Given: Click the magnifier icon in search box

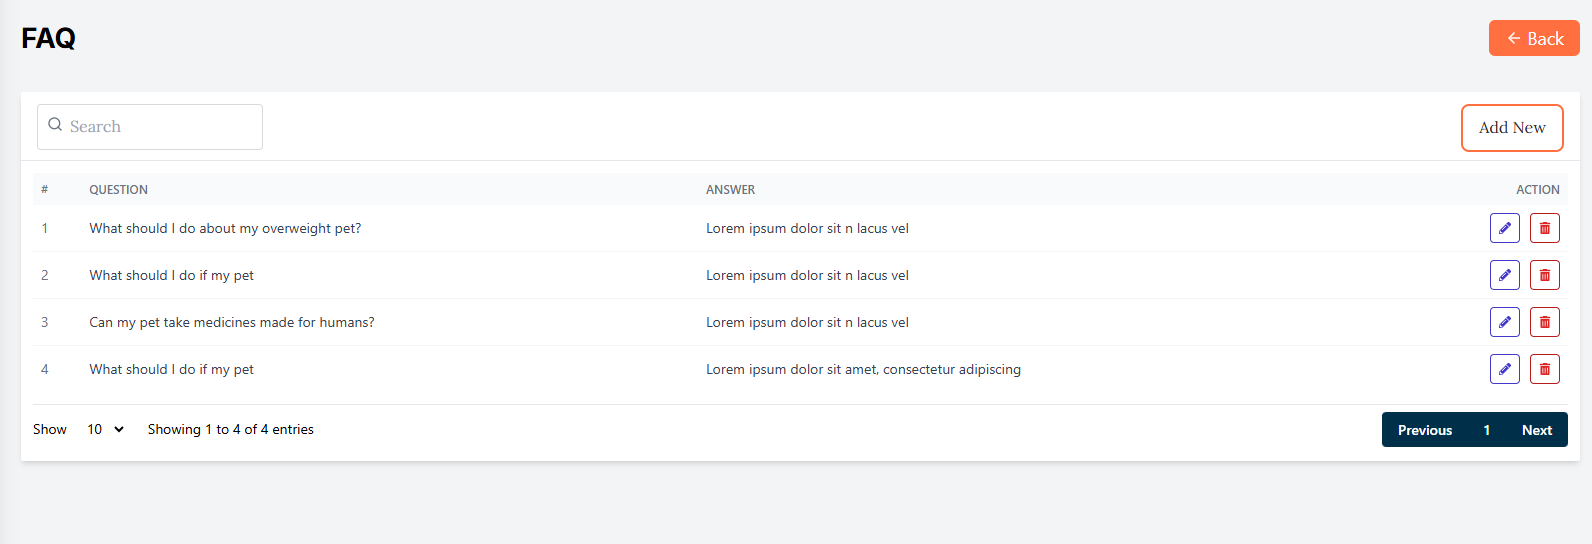Looking at the screenshot, I should pyautogui.click(x=55, y=125).
